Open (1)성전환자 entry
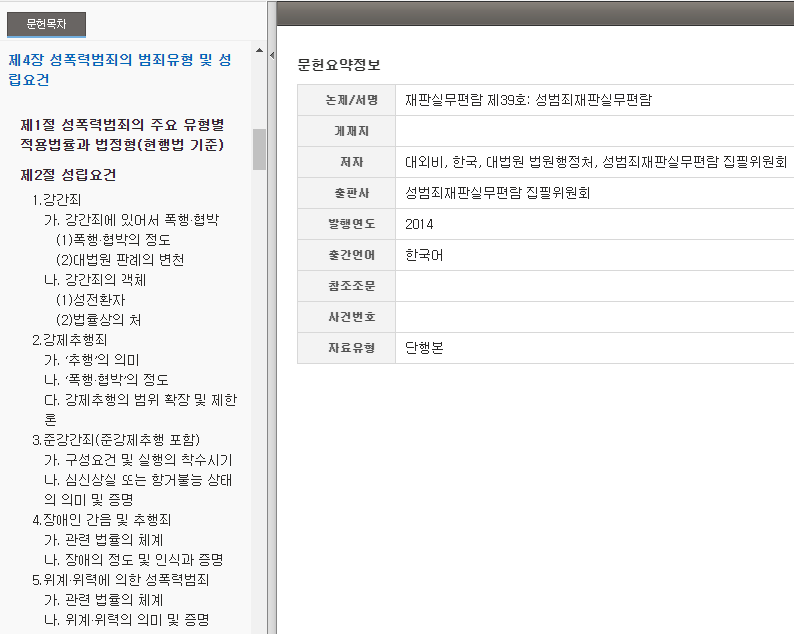 pos(90,300)
